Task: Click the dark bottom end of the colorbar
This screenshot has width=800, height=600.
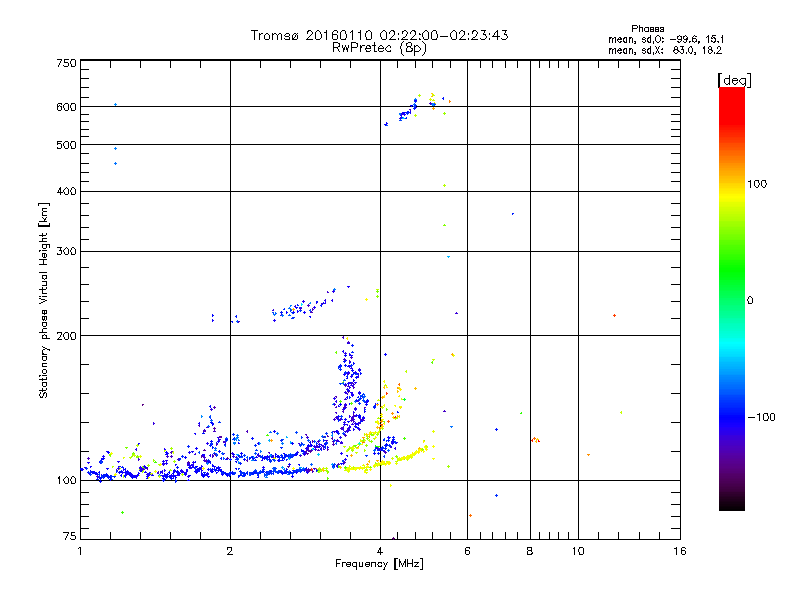Action: [x=732, y=500]
